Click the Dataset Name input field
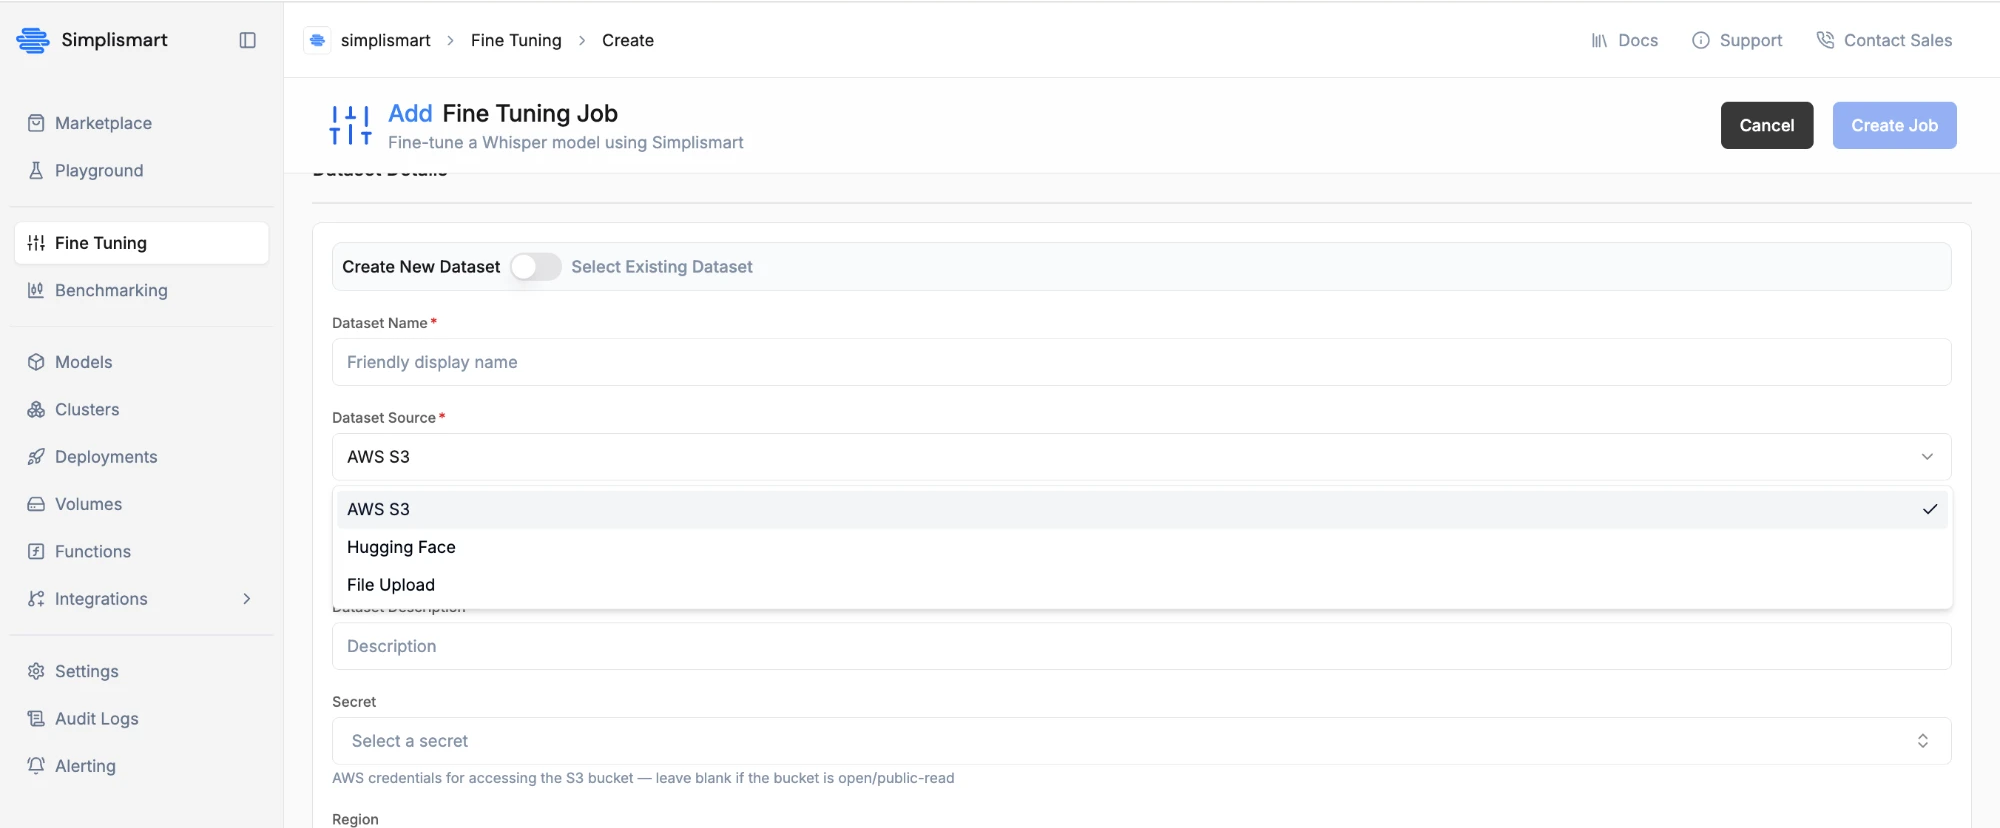The height and width of the screenshot is (828, 2000). [1141, 362]
